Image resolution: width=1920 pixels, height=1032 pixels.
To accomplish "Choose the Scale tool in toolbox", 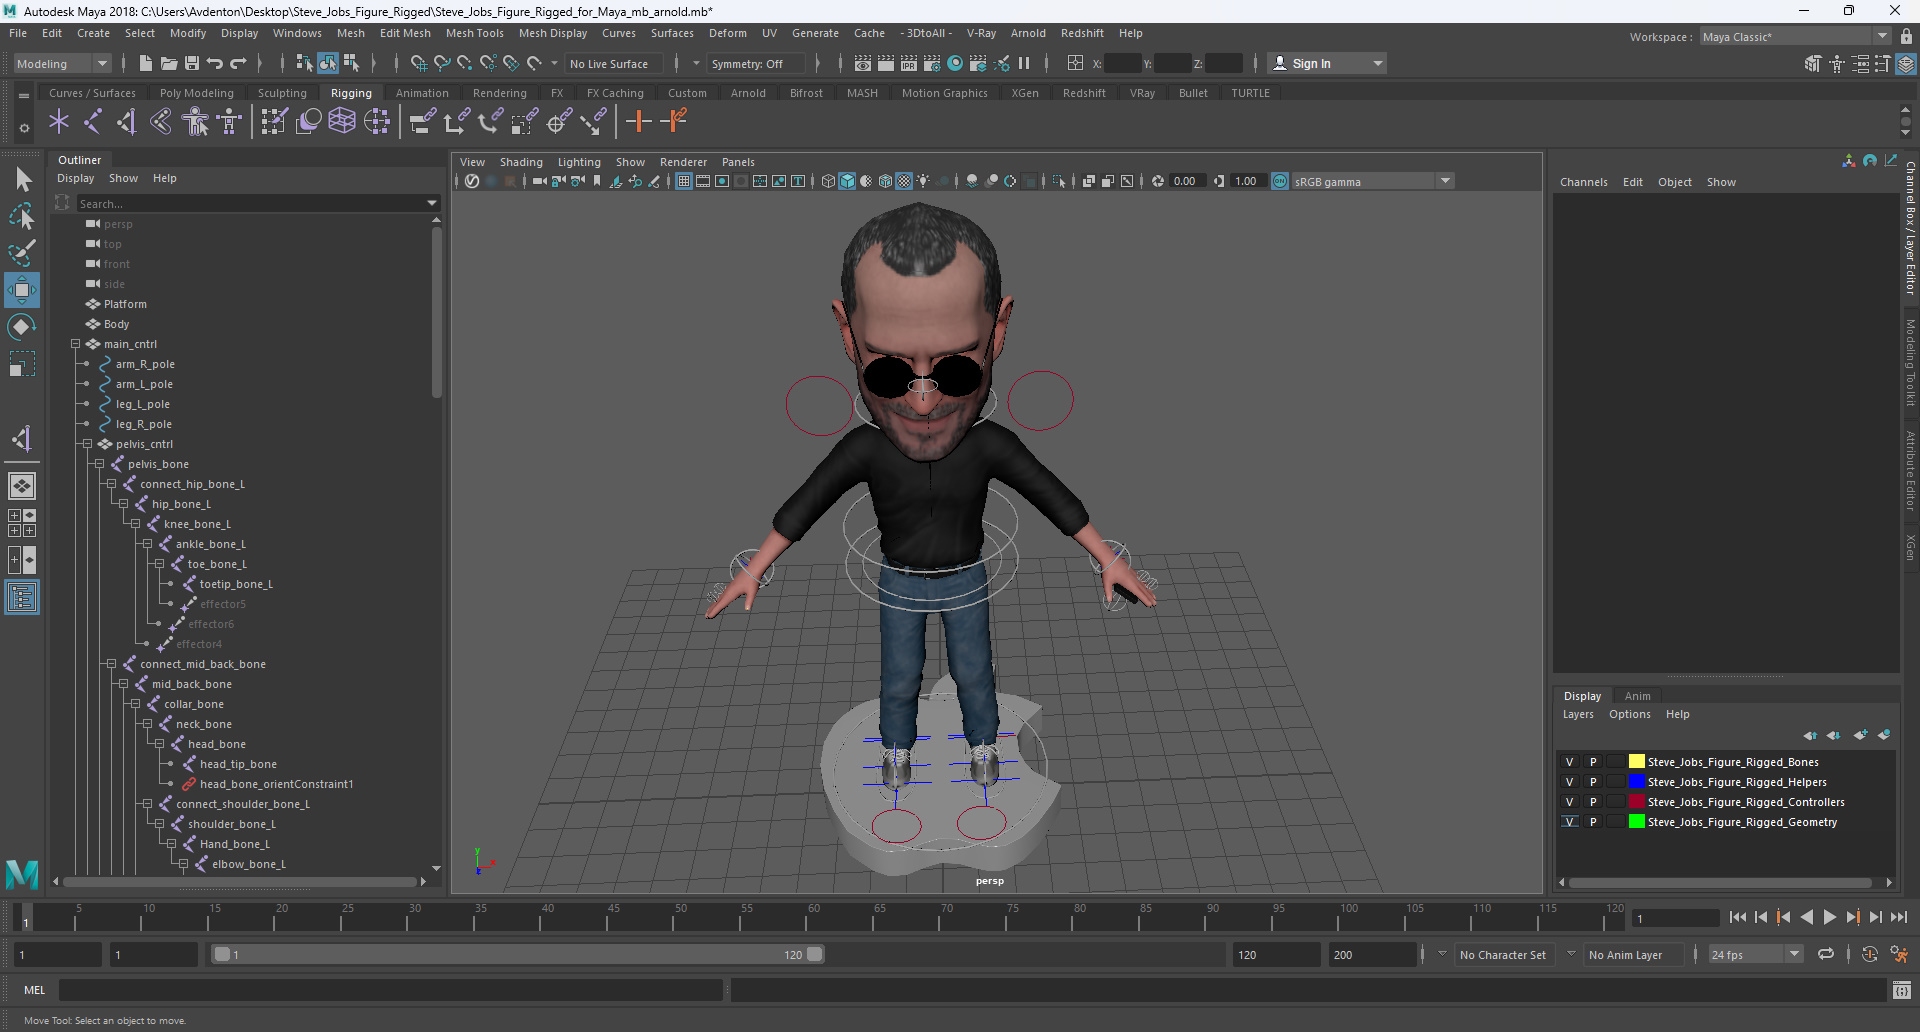I will 22,363.
